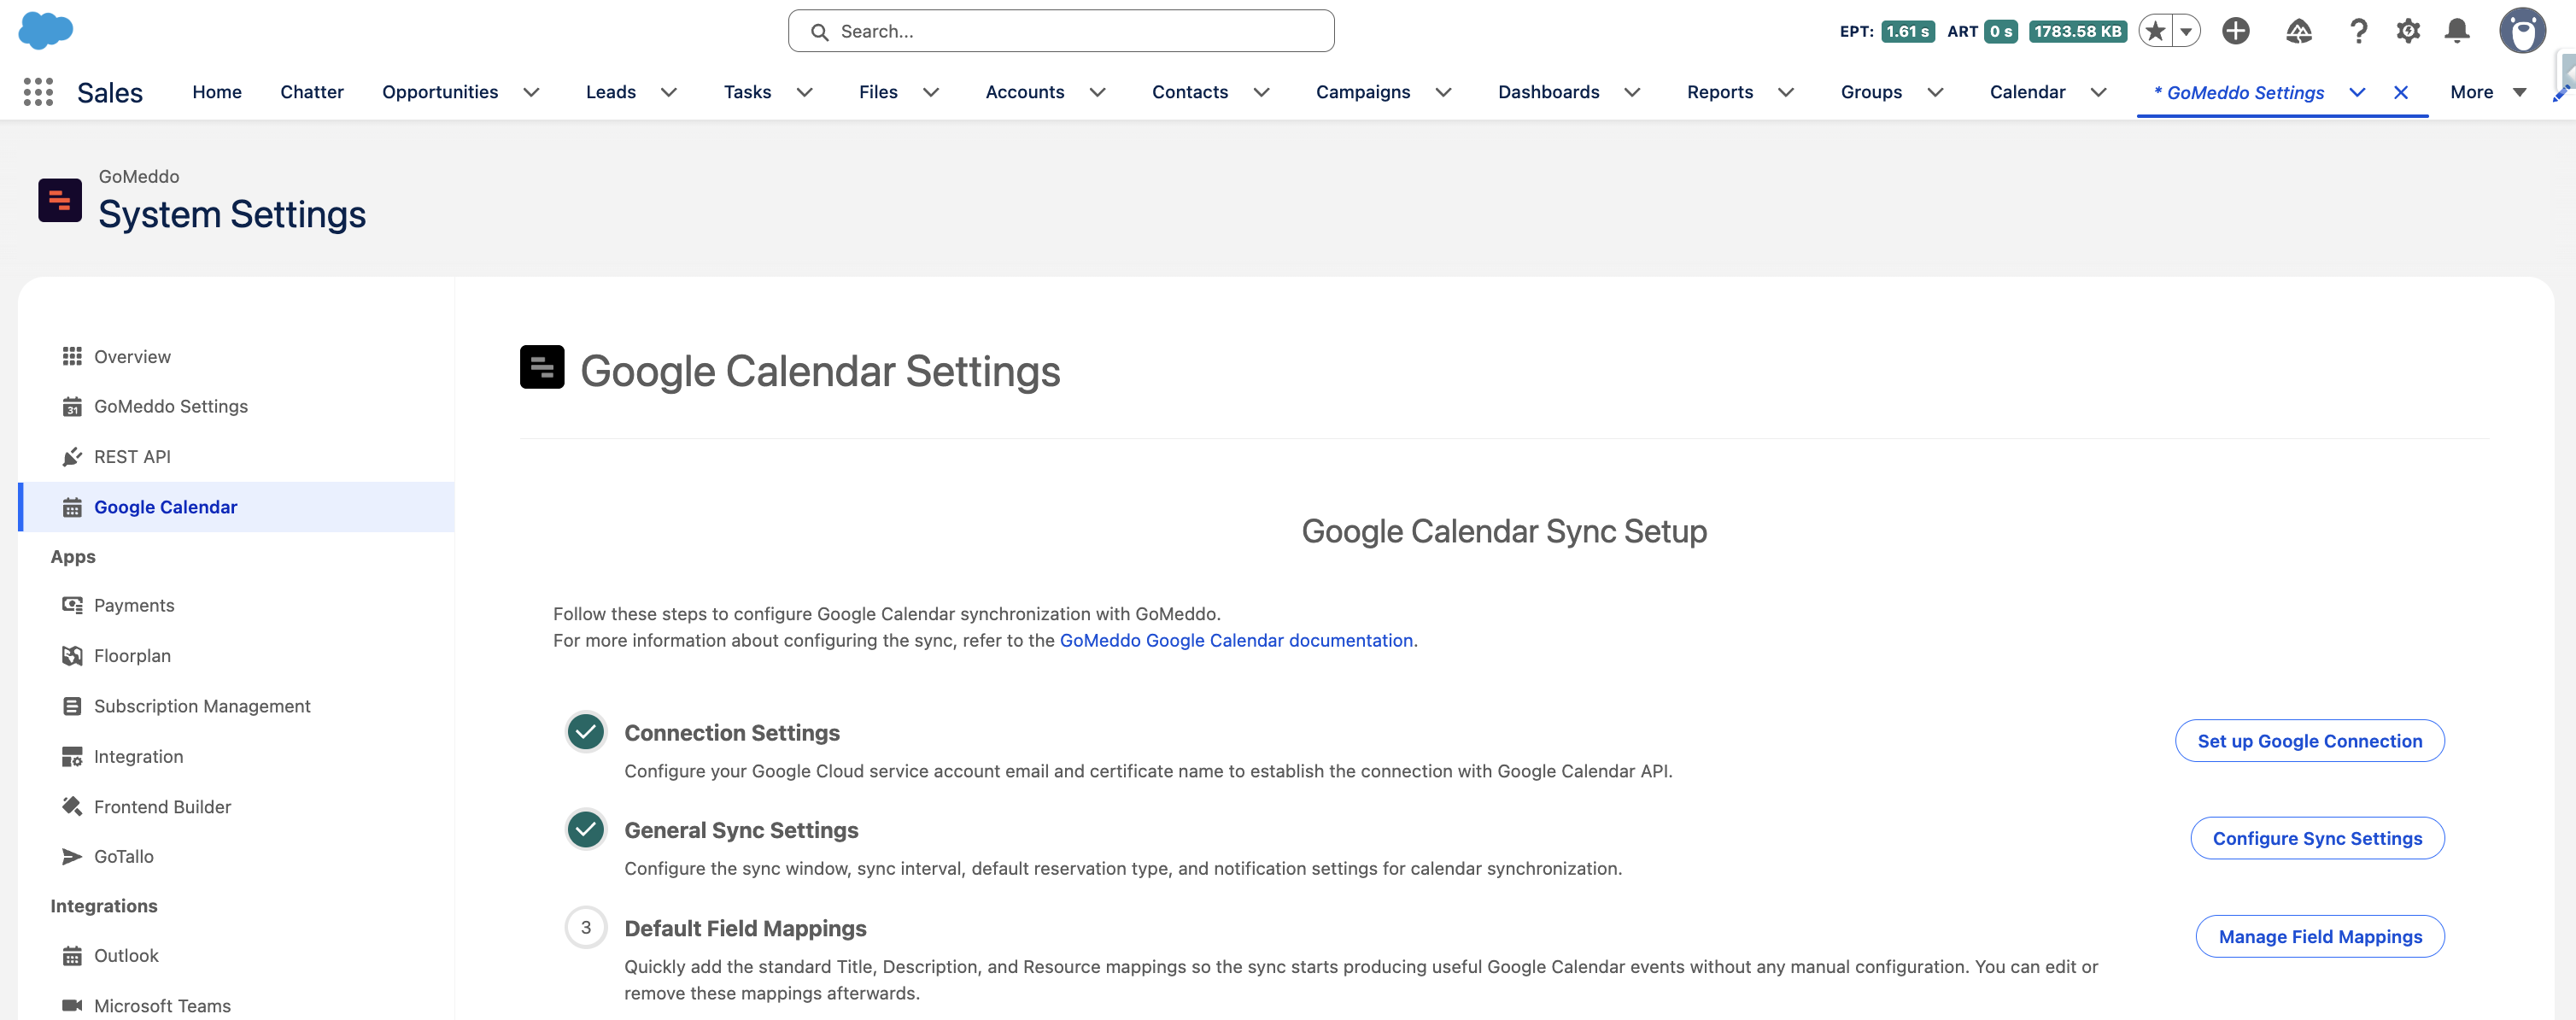
Task: Click the favorites star icon
Action: tap(2155, 32)
